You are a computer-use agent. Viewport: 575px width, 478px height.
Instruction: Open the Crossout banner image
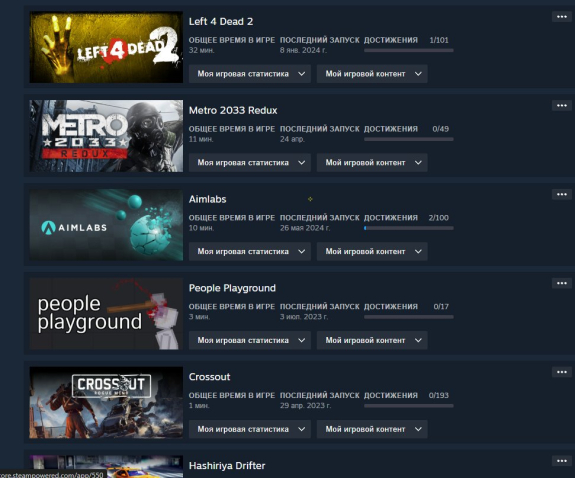[x=106, y=402]
